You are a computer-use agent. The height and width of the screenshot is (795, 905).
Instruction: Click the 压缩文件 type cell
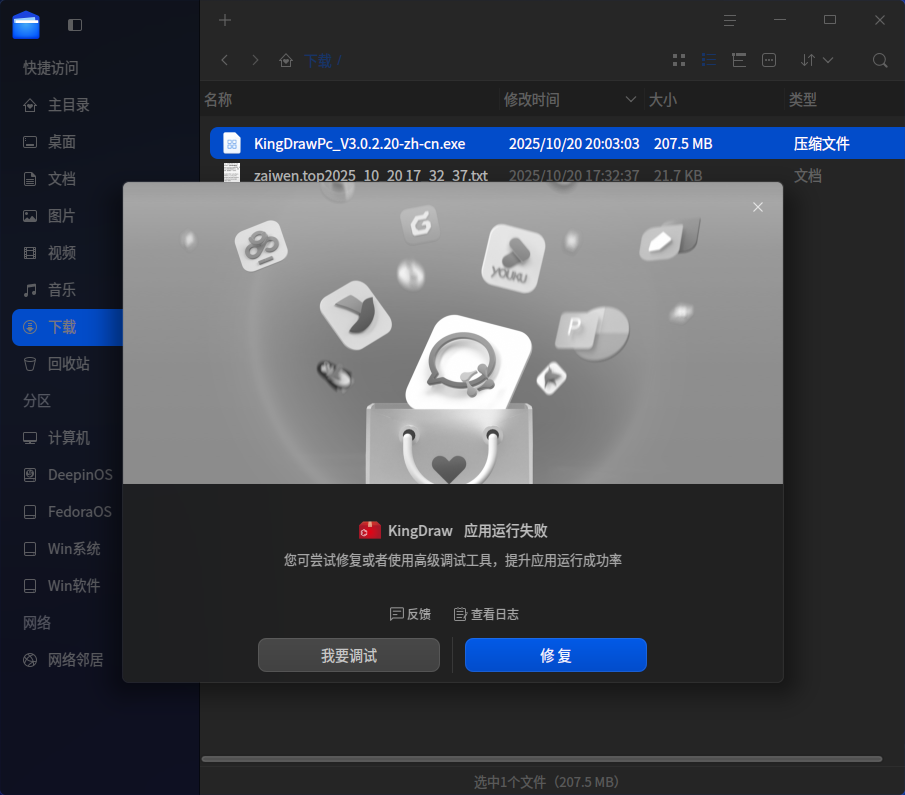click(821, 143)
